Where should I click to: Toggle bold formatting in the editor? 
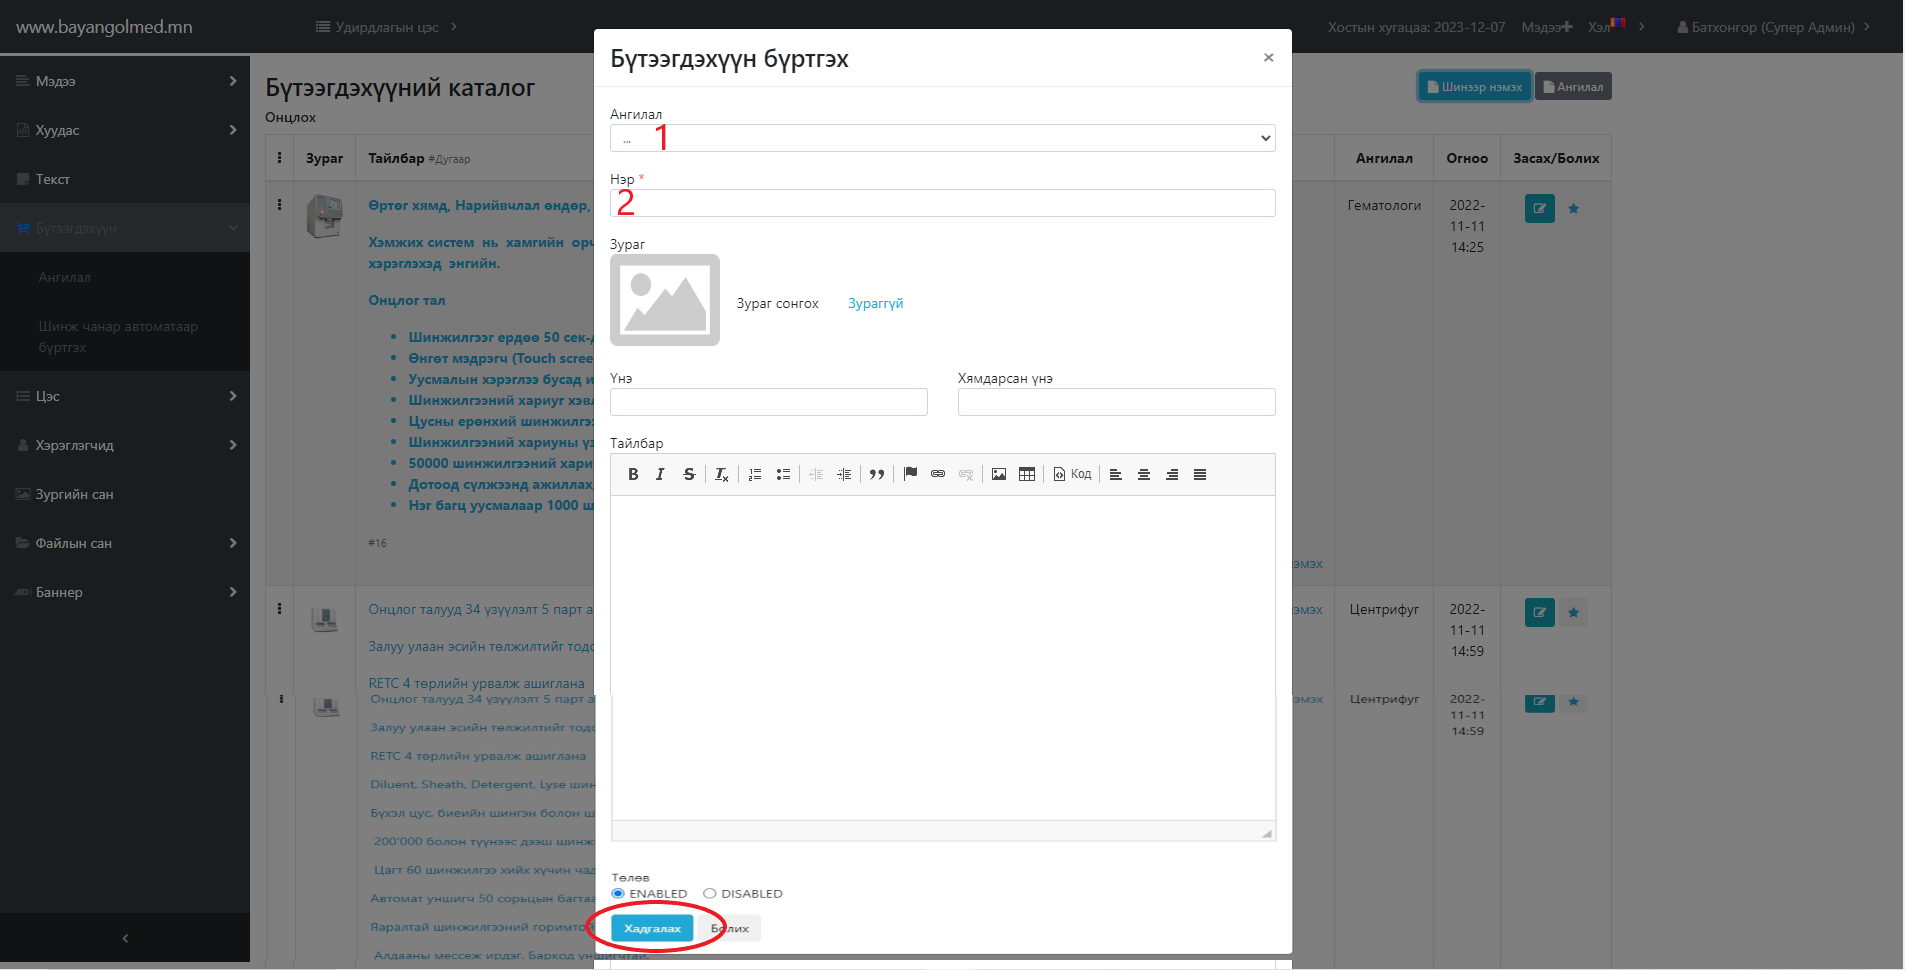633,475
